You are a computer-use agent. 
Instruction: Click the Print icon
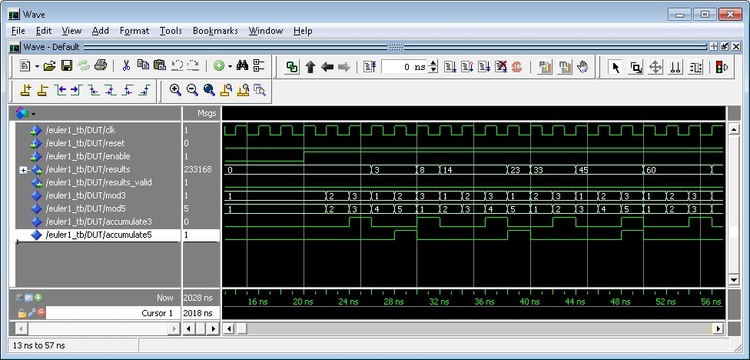[x=100, y=66]
